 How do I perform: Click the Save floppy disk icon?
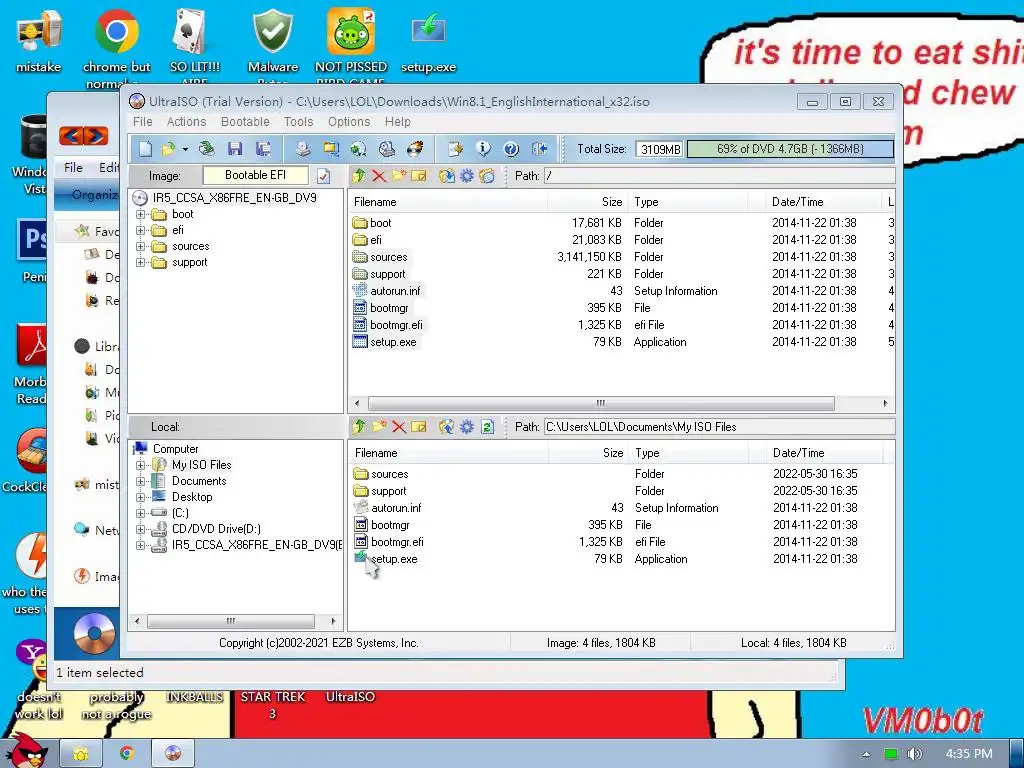point(235,149)
